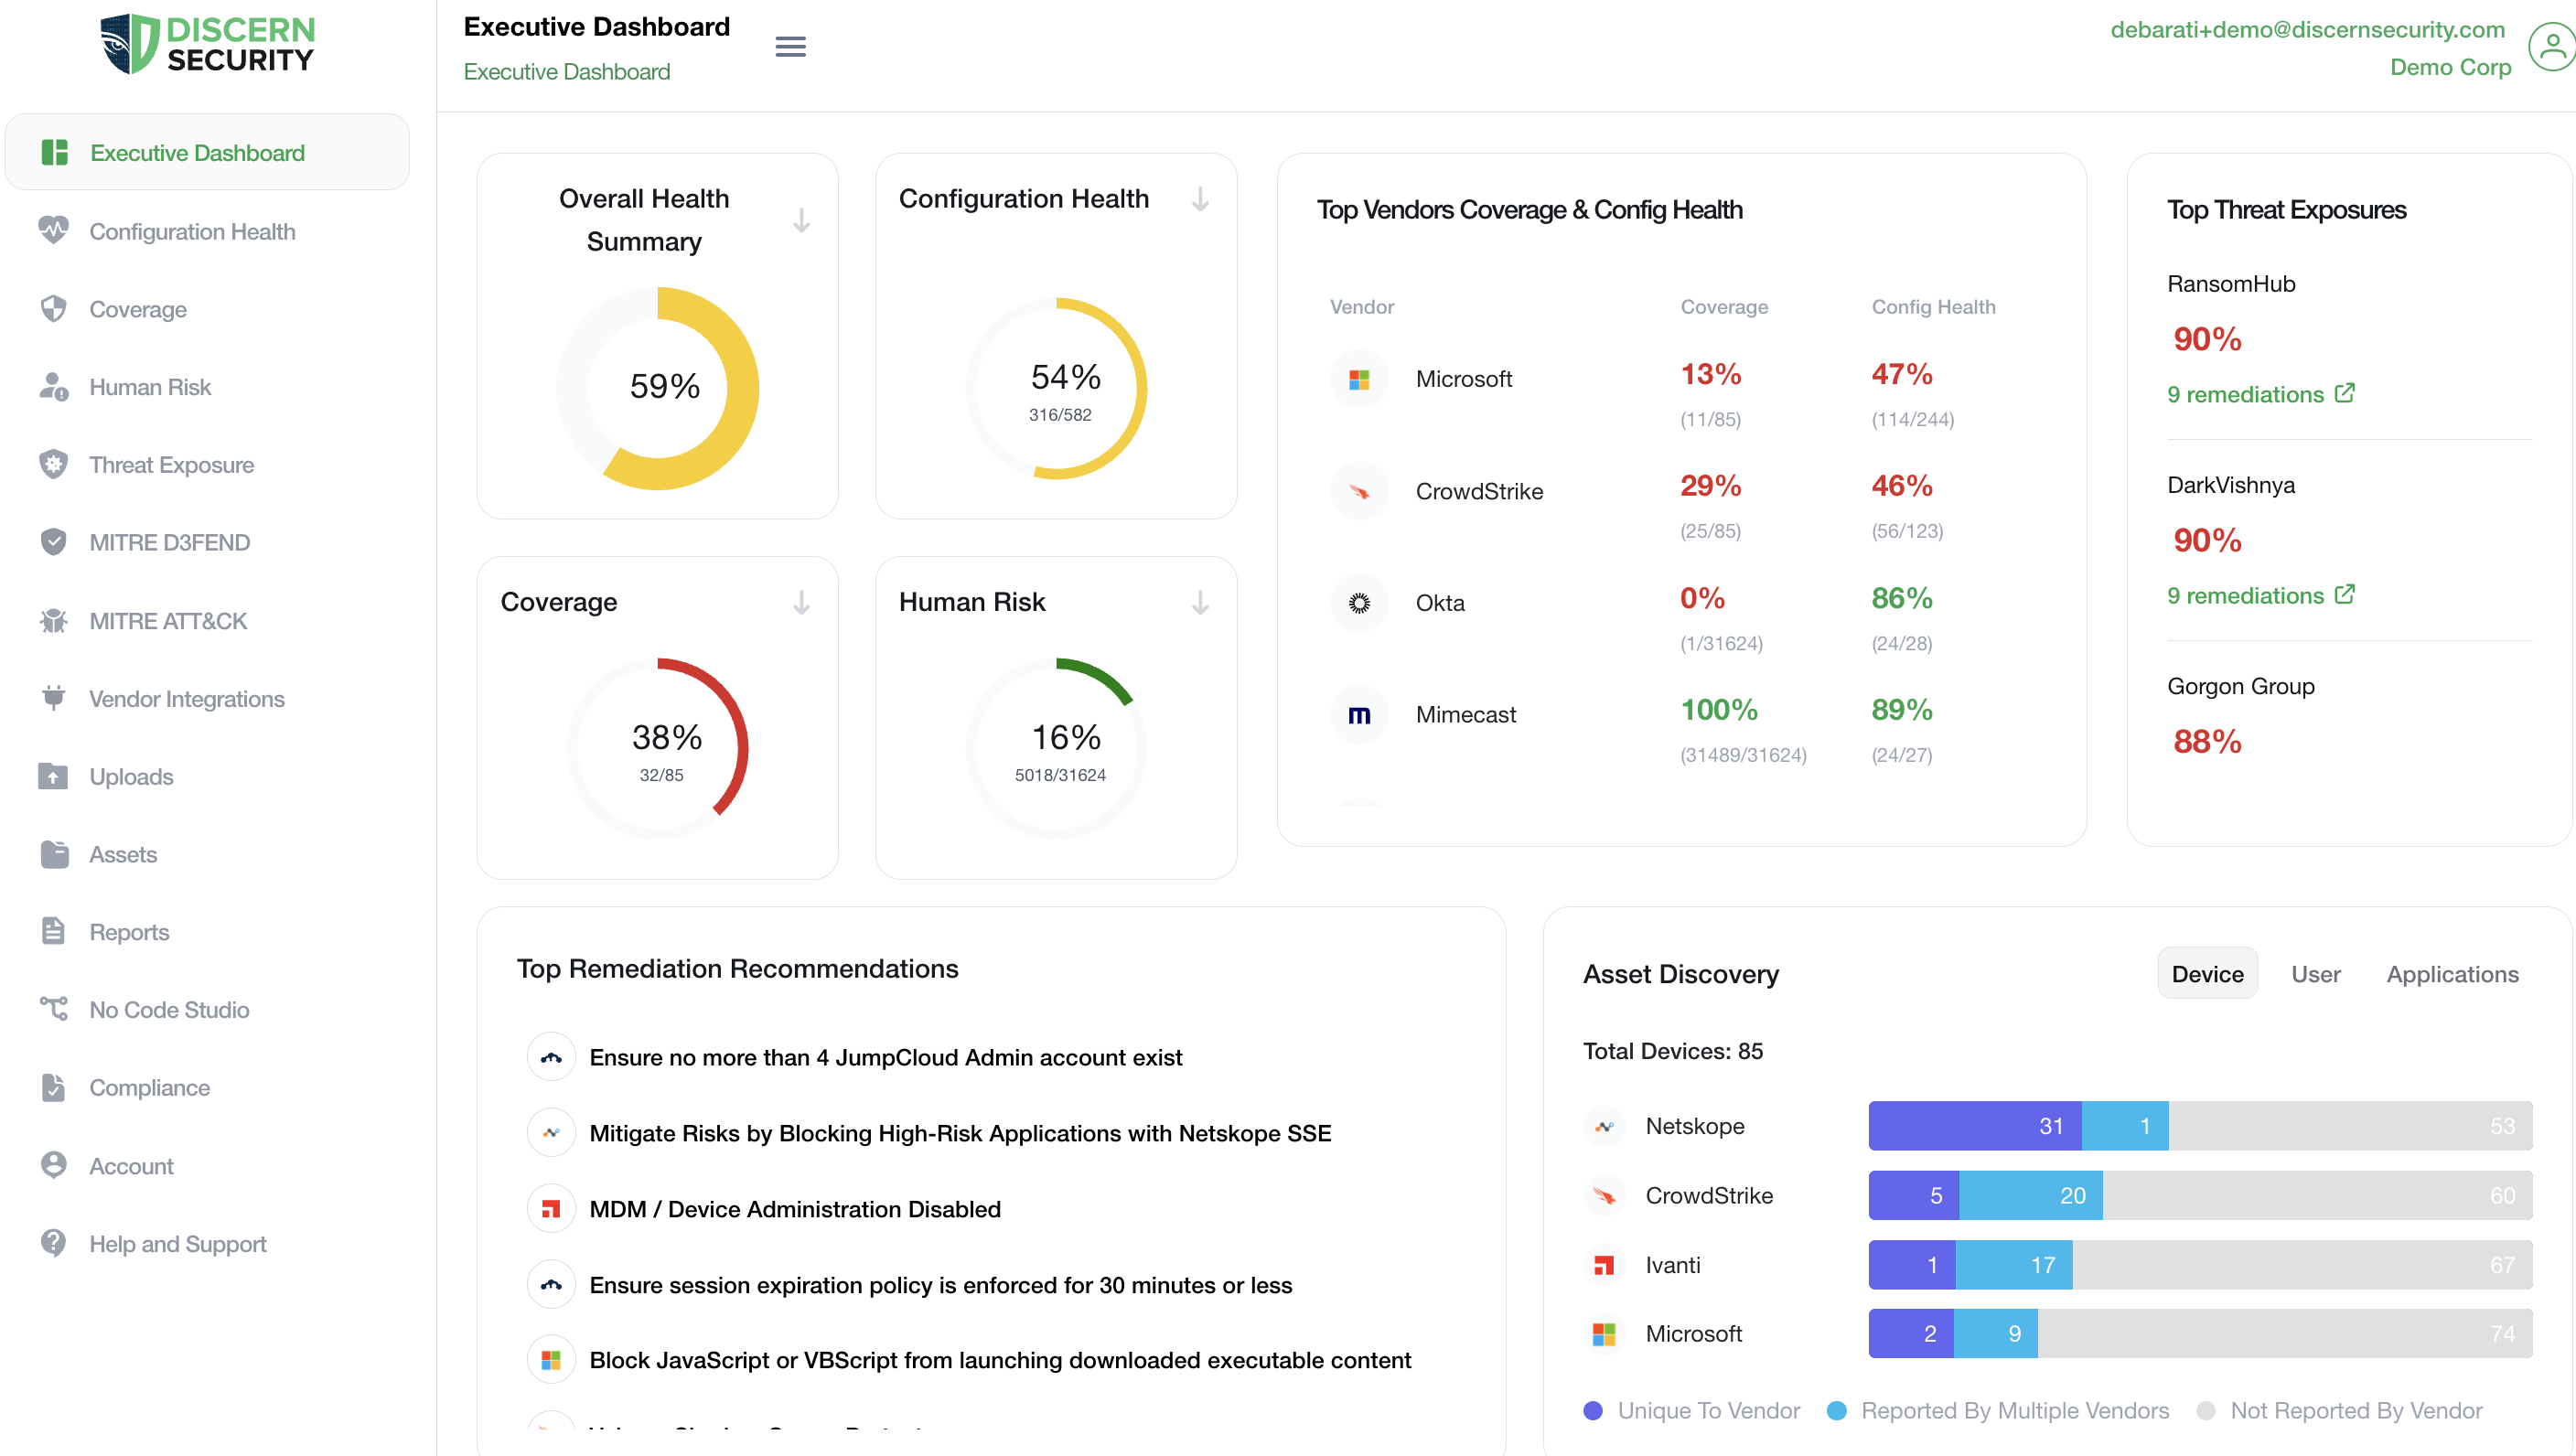Click the user profile avatar icon

tap(2551, 47)
